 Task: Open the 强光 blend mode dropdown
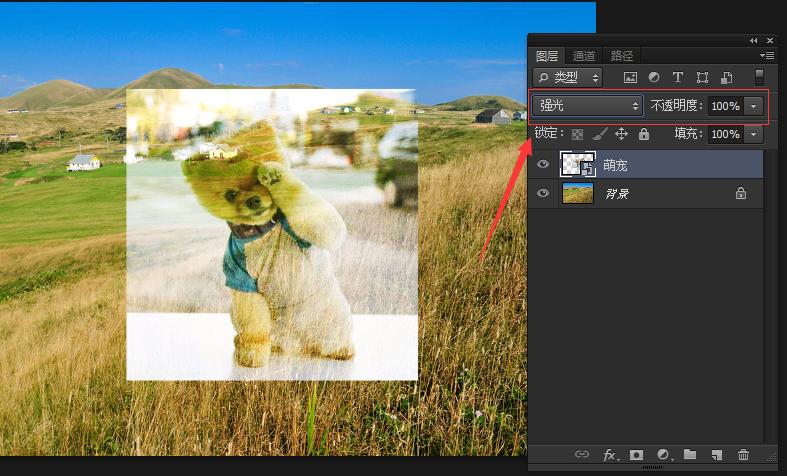pyautogui.click(x=587, y=105)
